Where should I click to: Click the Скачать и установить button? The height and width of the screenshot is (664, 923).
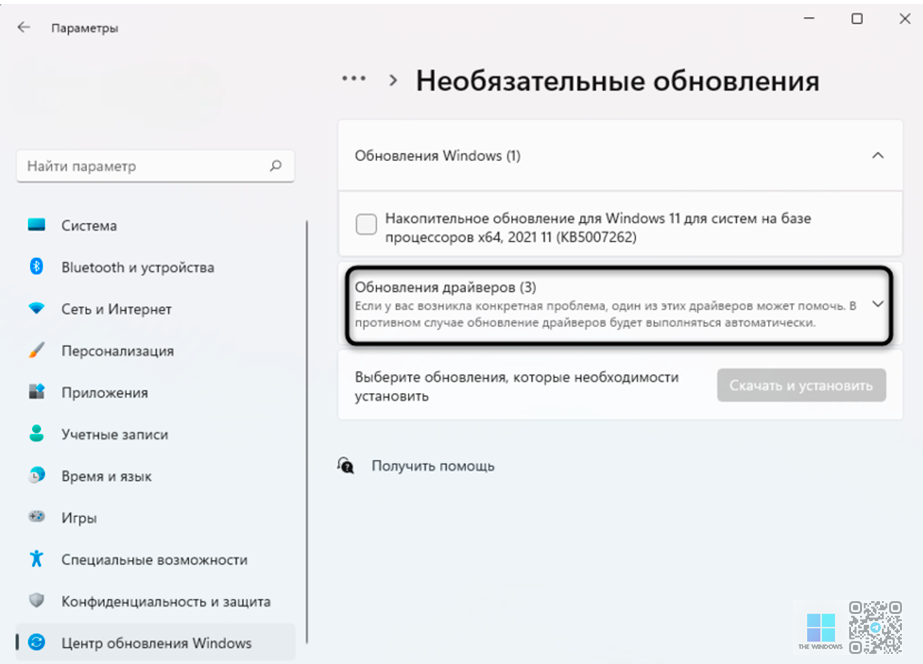801,386
